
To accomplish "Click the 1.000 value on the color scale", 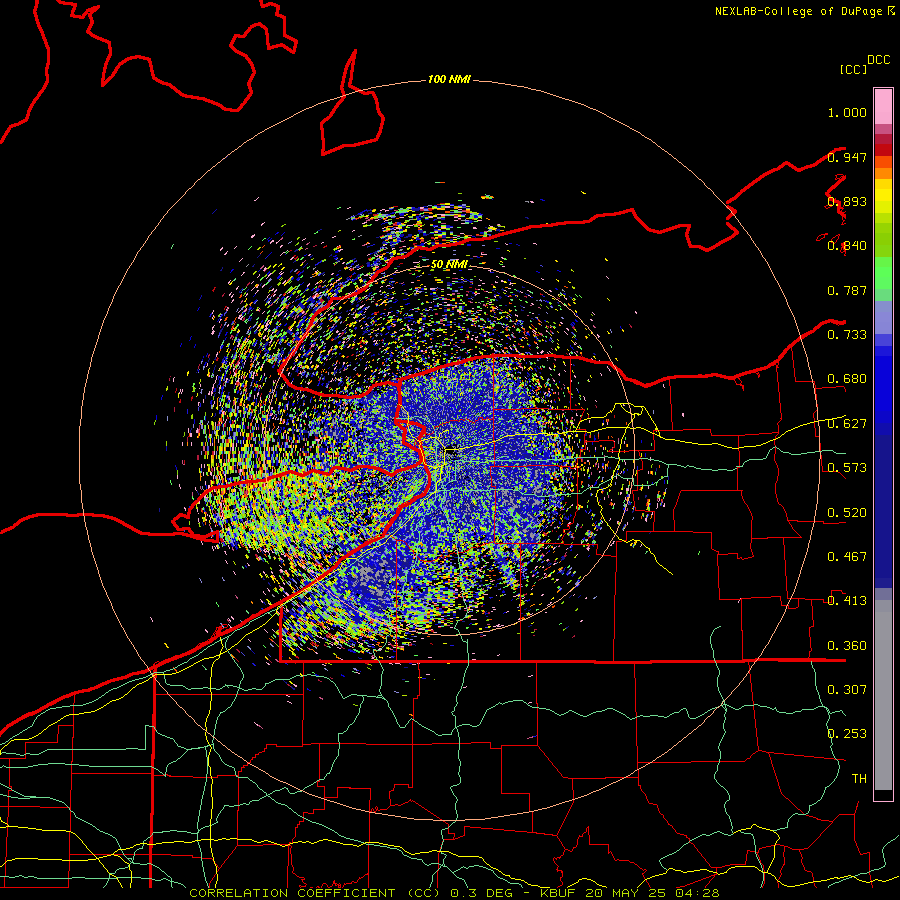I will [x=847, y=112].
